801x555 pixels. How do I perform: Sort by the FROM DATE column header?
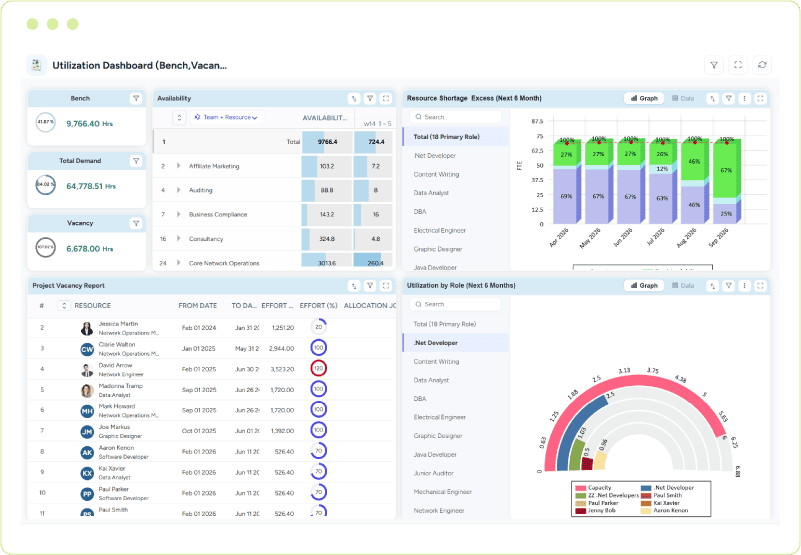click(x=198, y=306)
